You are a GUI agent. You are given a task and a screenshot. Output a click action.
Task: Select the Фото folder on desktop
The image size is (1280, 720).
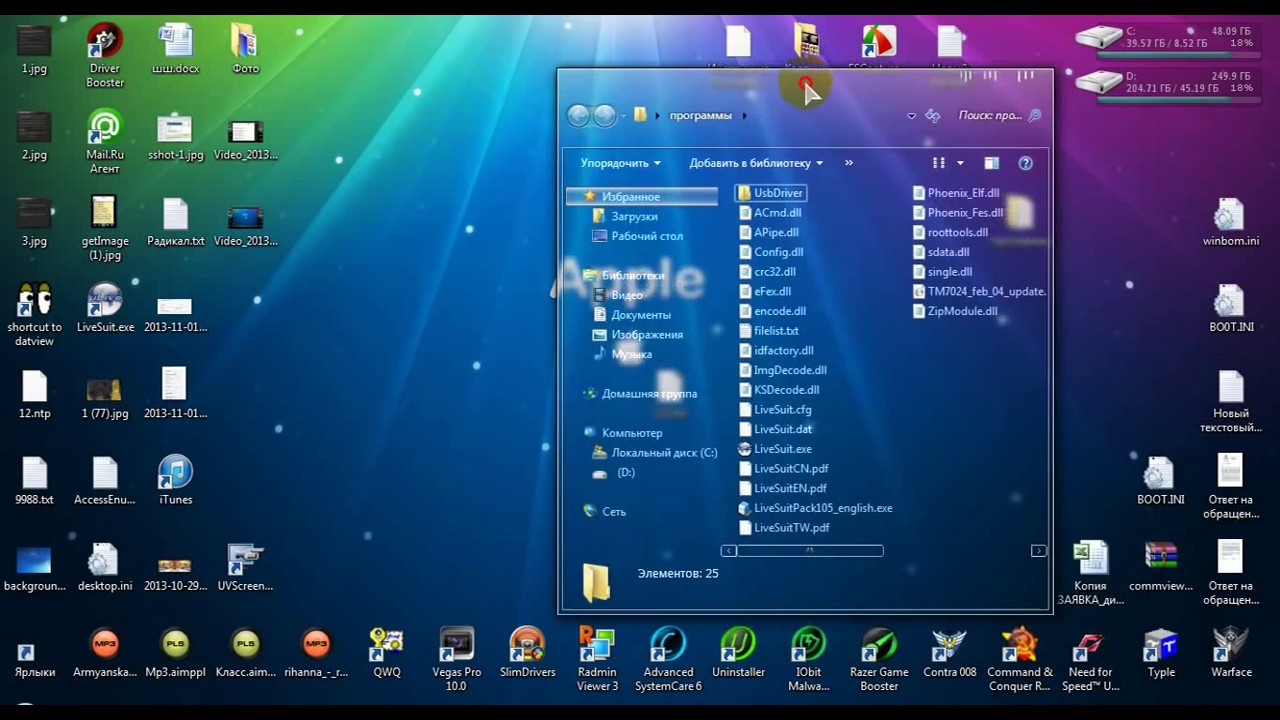[245, 50]
